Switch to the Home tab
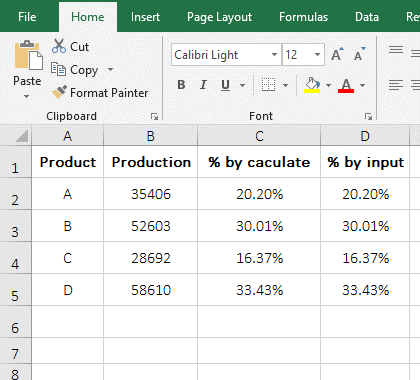The image size is (420, 380). point(88,17)
